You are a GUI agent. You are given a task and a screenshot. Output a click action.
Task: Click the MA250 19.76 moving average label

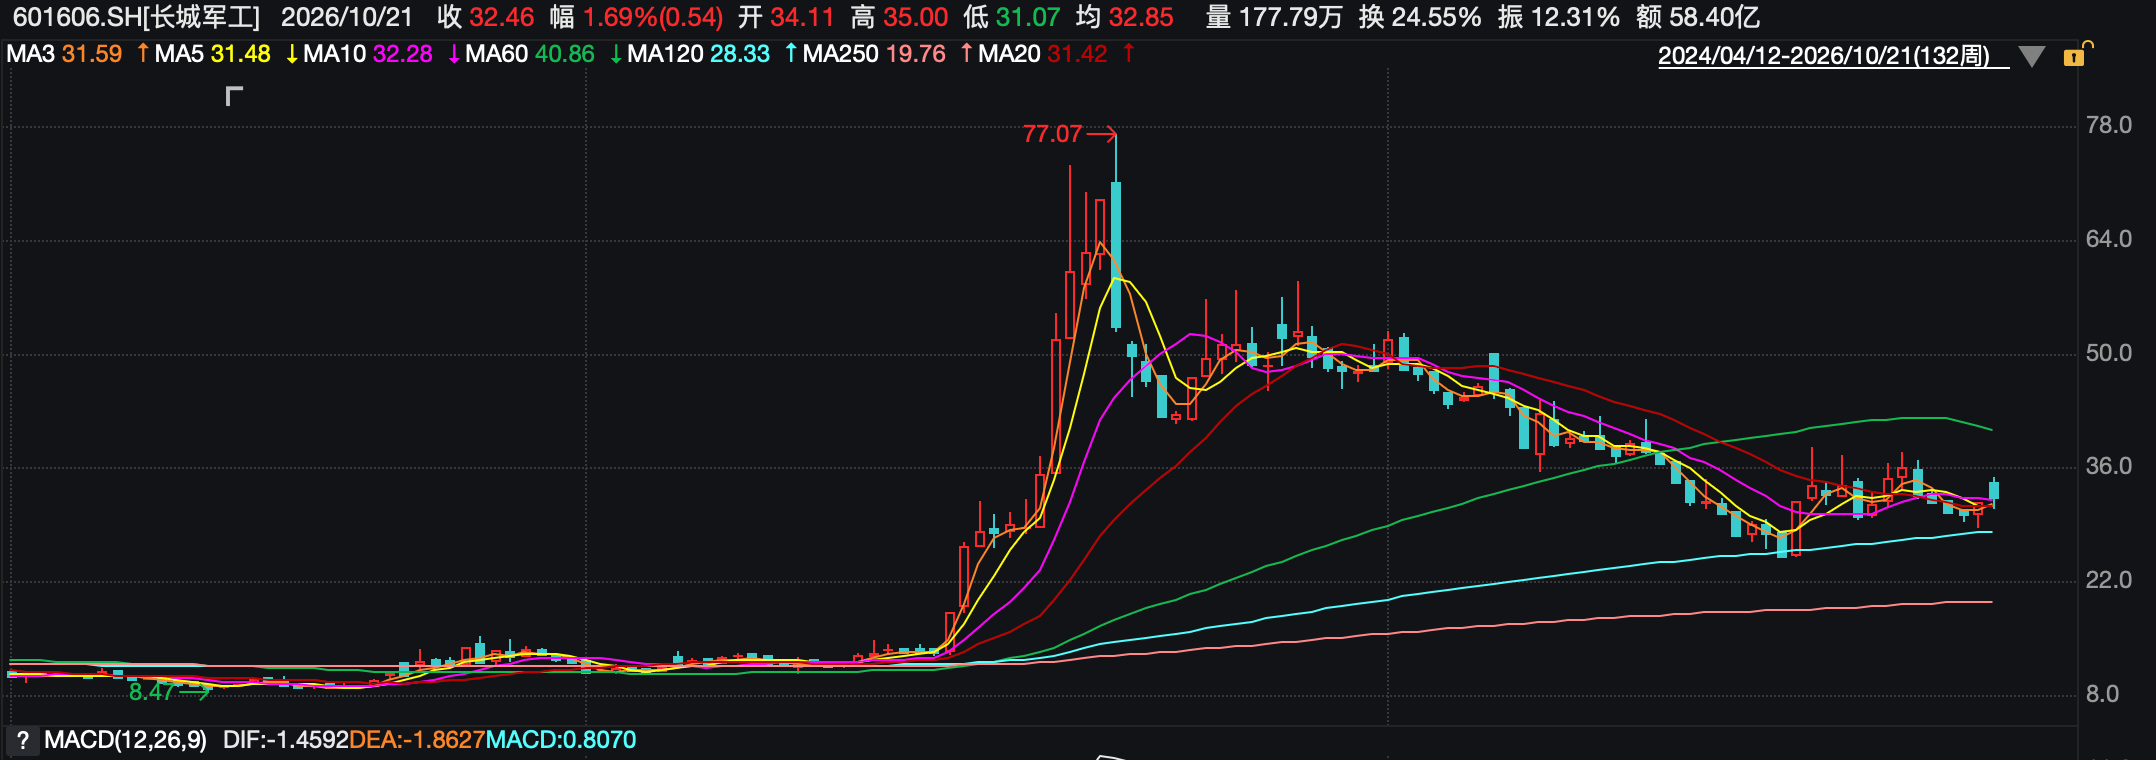point(874,54)
